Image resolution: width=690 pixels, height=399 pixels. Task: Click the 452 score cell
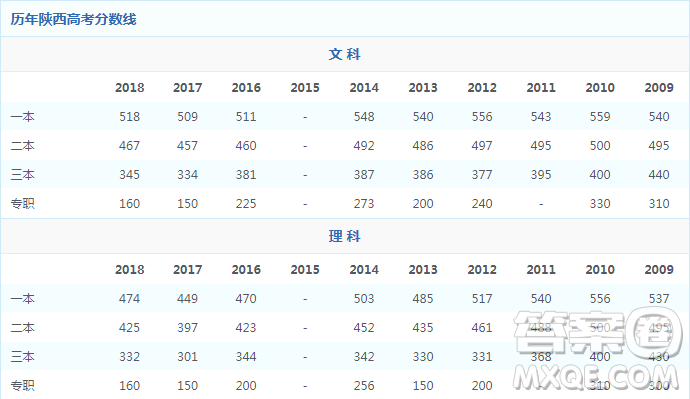(x=364, y=328)
